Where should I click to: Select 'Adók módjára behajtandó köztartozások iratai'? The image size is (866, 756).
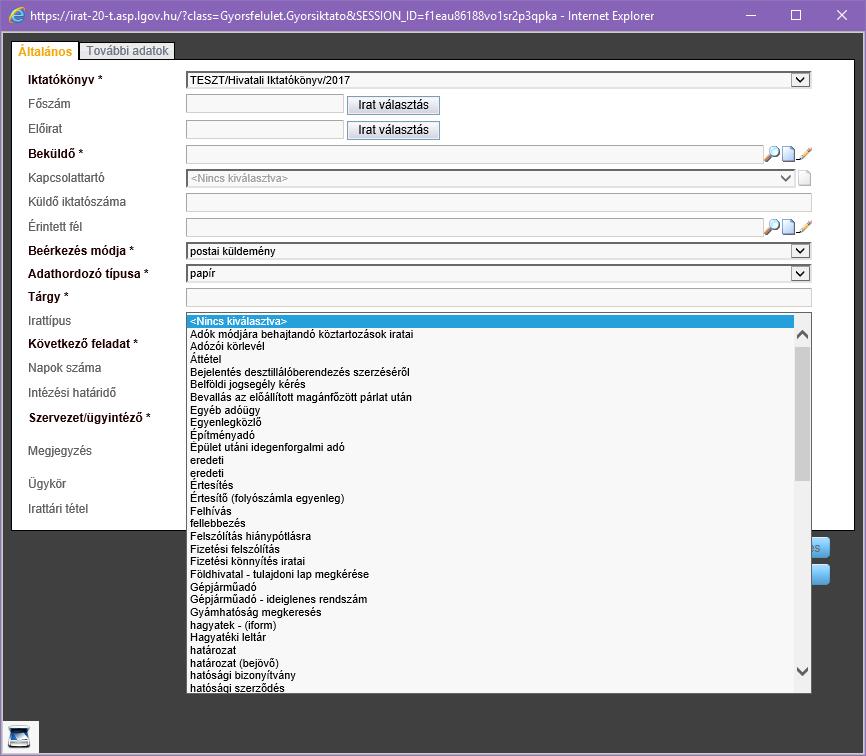[x=490, y=334]
